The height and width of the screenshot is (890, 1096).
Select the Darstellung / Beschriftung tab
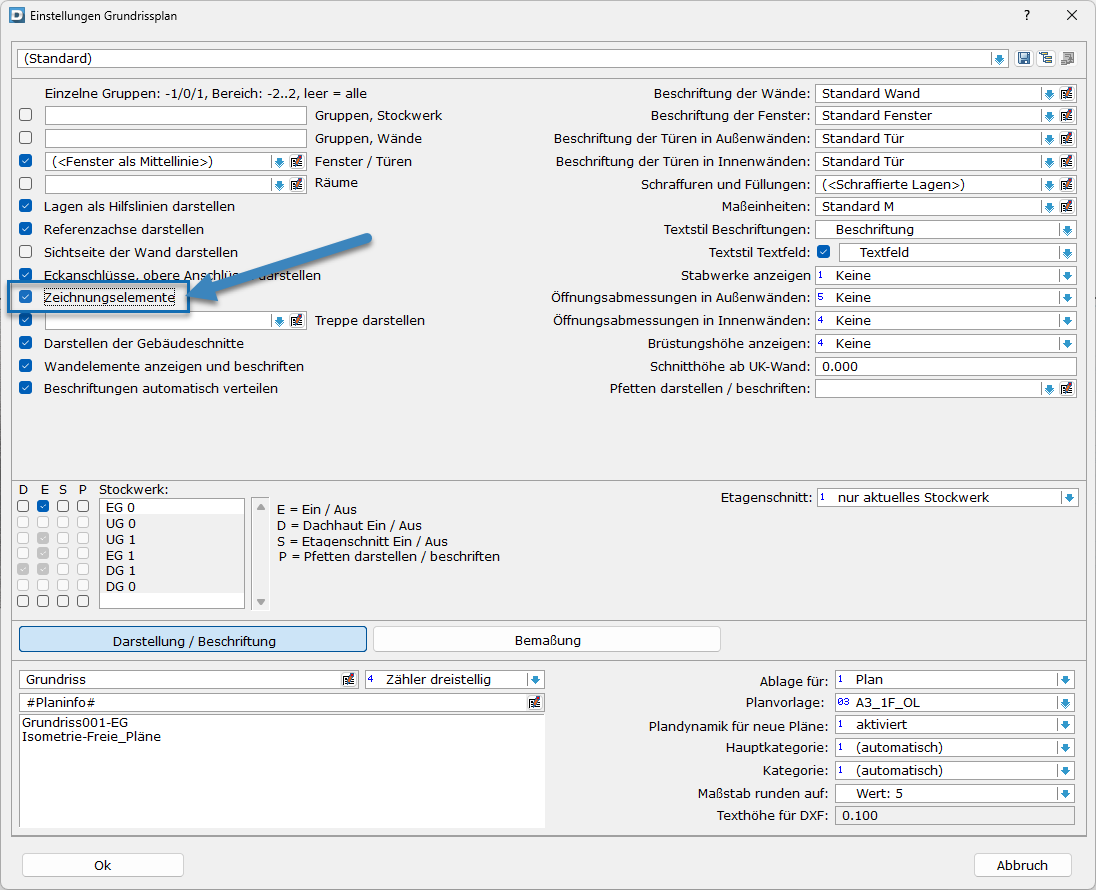click(x=194, y=640)
